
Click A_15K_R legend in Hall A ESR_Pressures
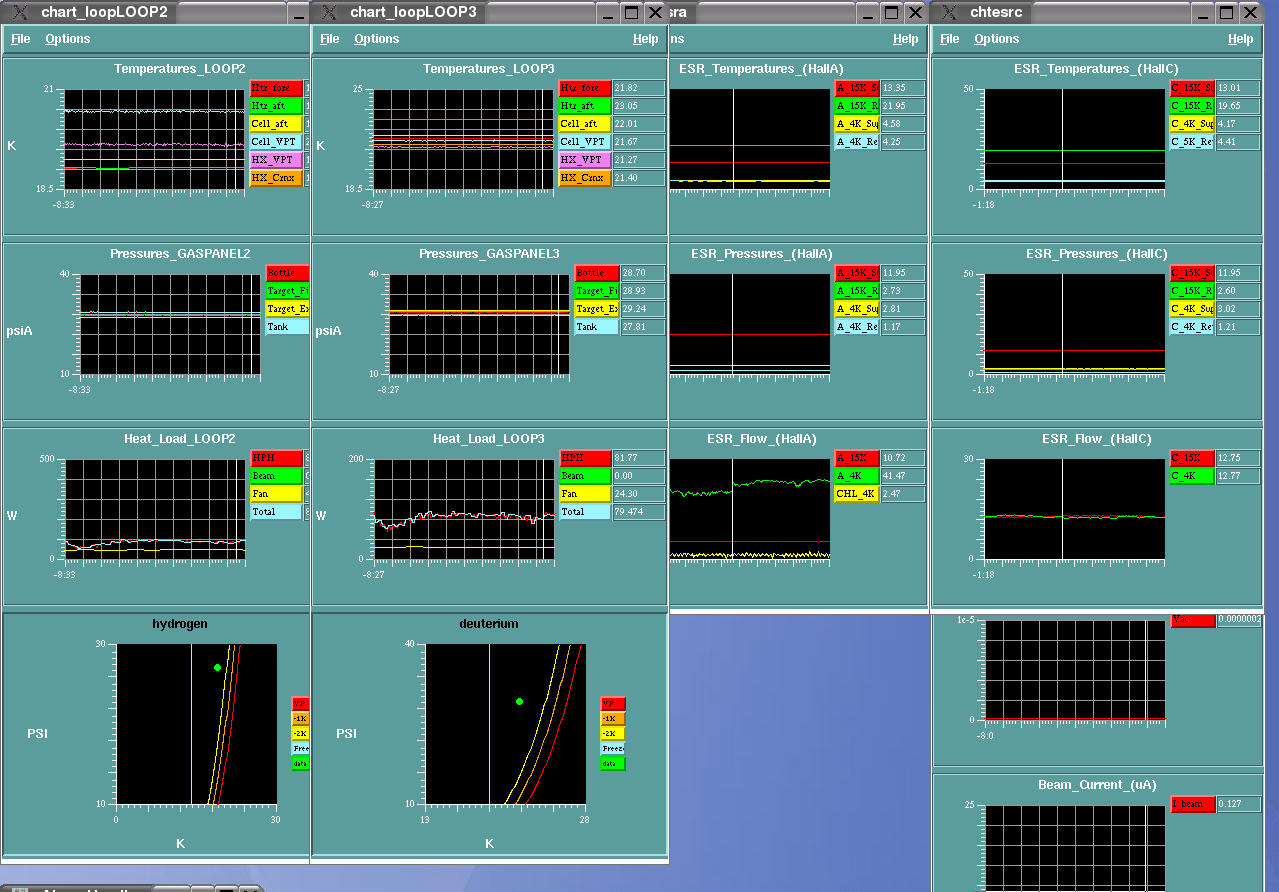(857, 291)
